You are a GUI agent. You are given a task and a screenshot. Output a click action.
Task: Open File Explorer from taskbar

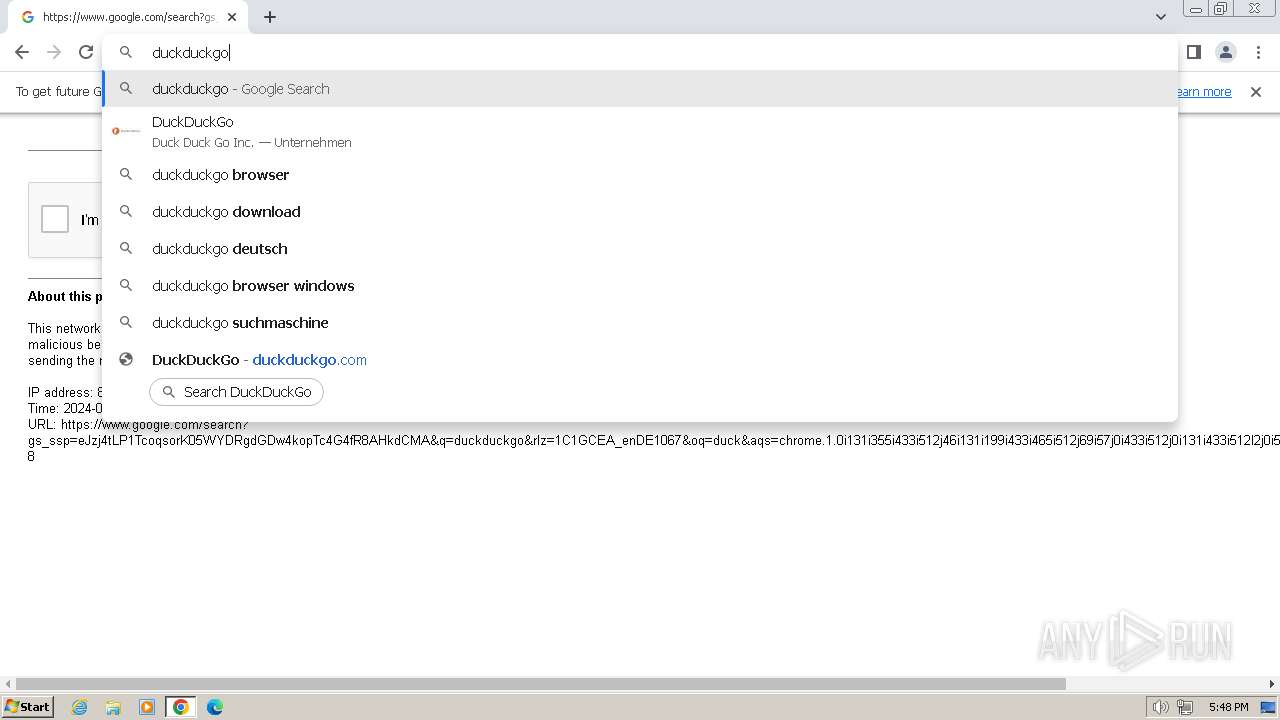click(x=113, y=707)
